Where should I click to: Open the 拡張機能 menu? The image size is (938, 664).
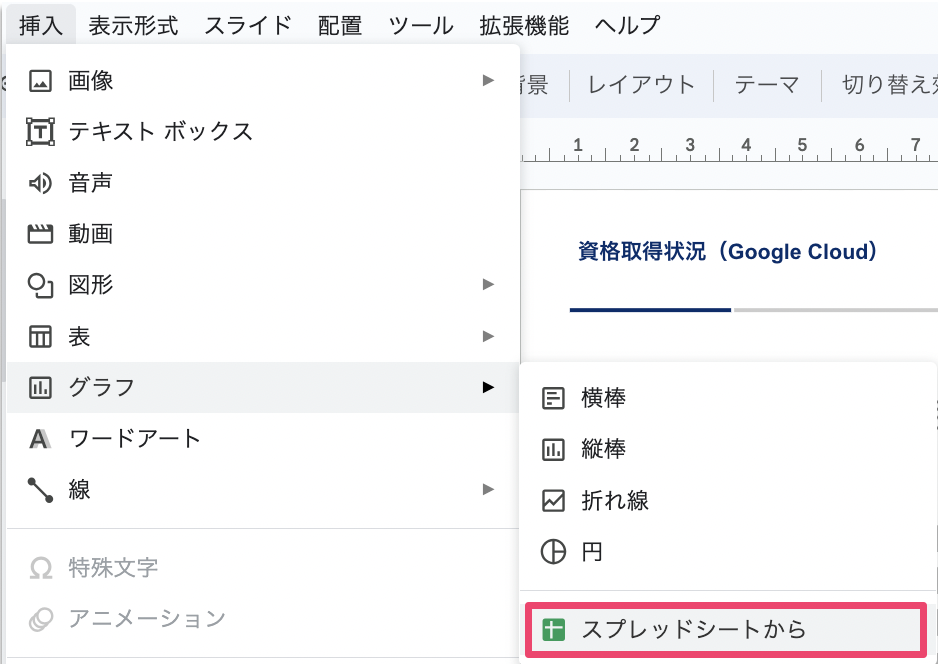click(x=524, y=25)
